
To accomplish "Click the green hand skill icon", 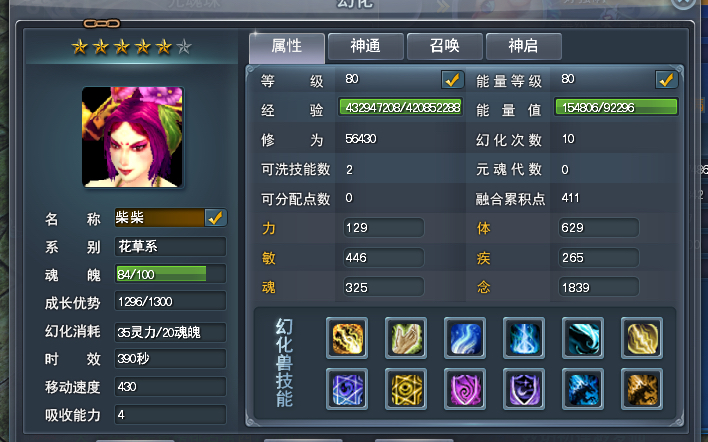I will (x=406, y=338).
